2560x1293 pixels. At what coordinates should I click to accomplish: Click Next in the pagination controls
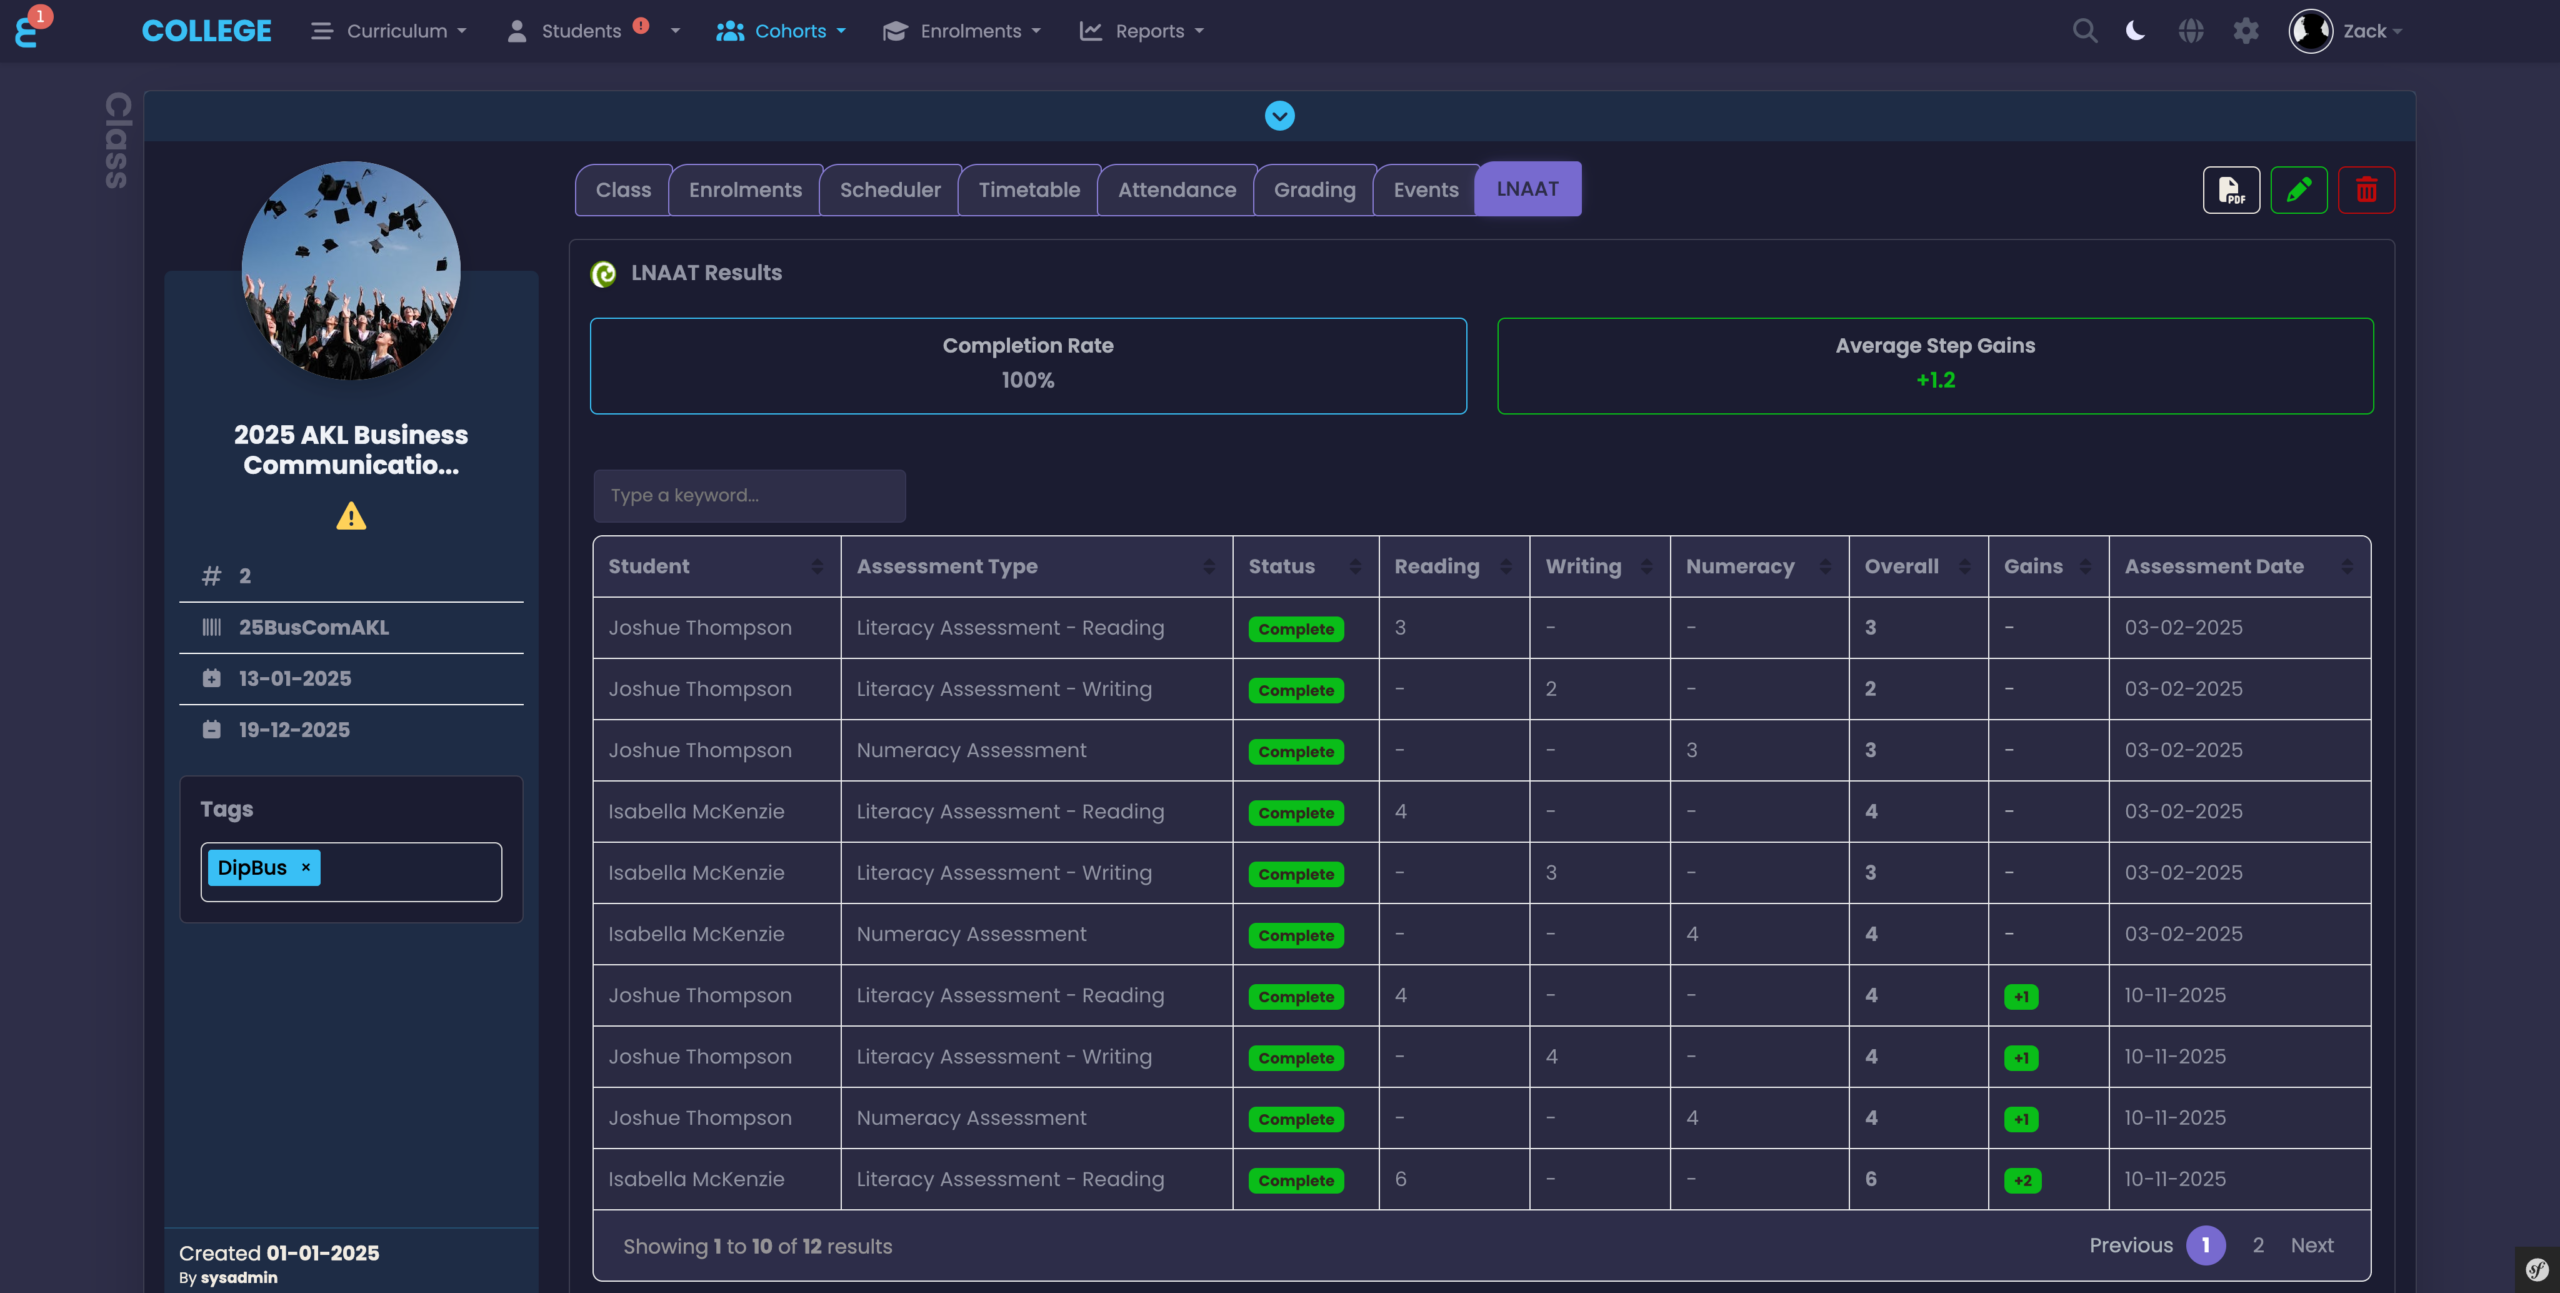point(2312,1245)
